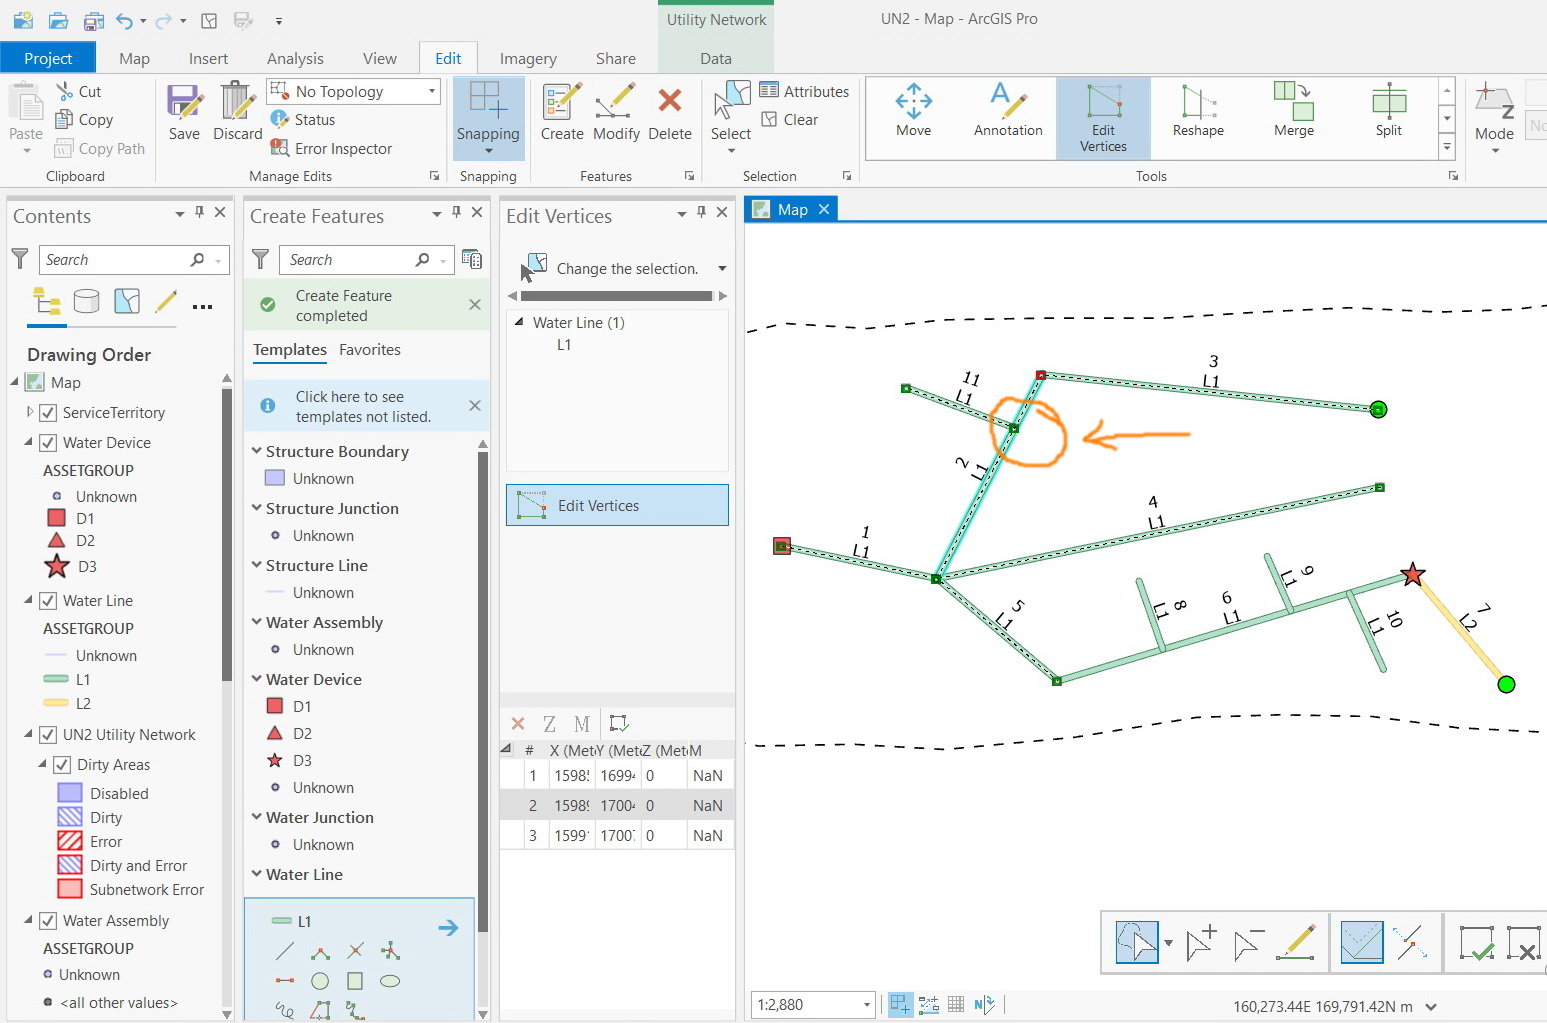The height and width of the screenshot is (1023, 1547).
Task: Open the No Topology dropdown
Action: pyautogui.click(x=354, y=91)
